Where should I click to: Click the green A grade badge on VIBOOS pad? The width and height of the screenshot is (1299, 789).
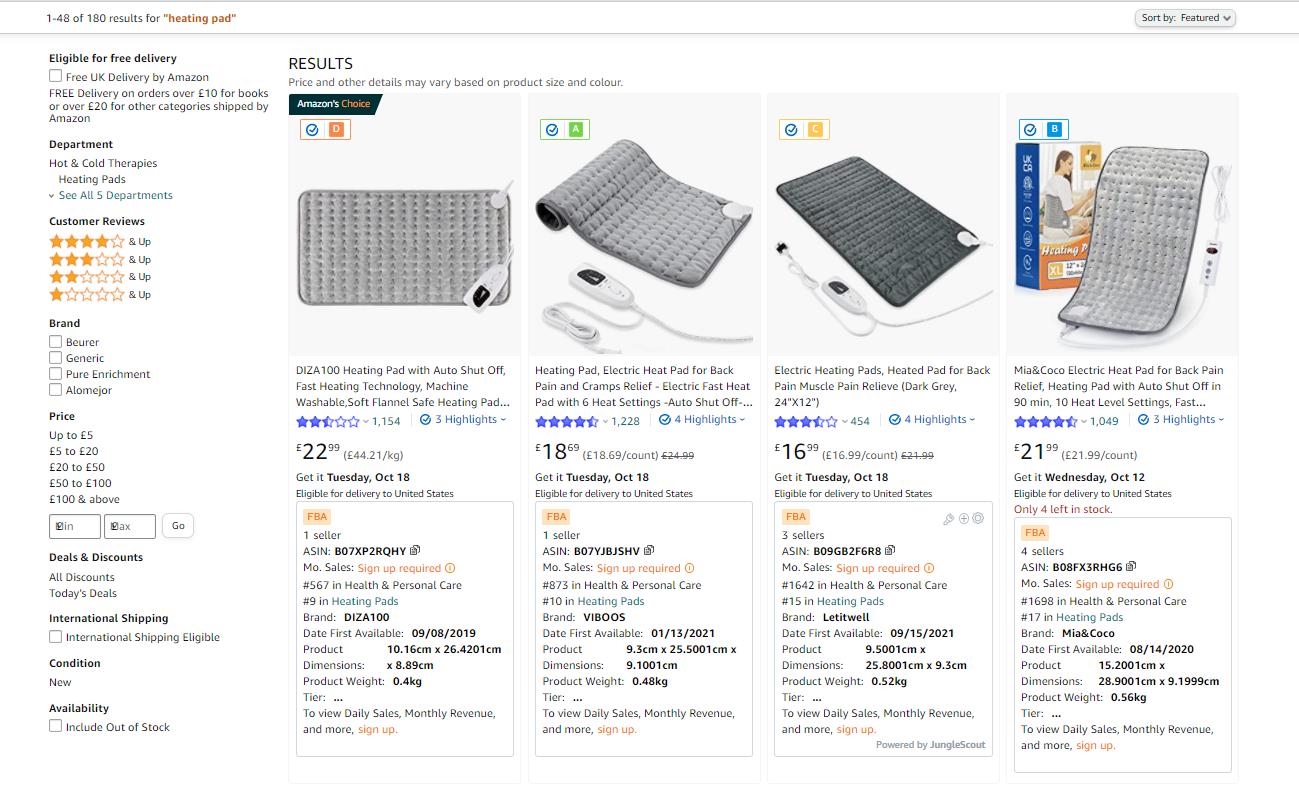coord(575,129)
